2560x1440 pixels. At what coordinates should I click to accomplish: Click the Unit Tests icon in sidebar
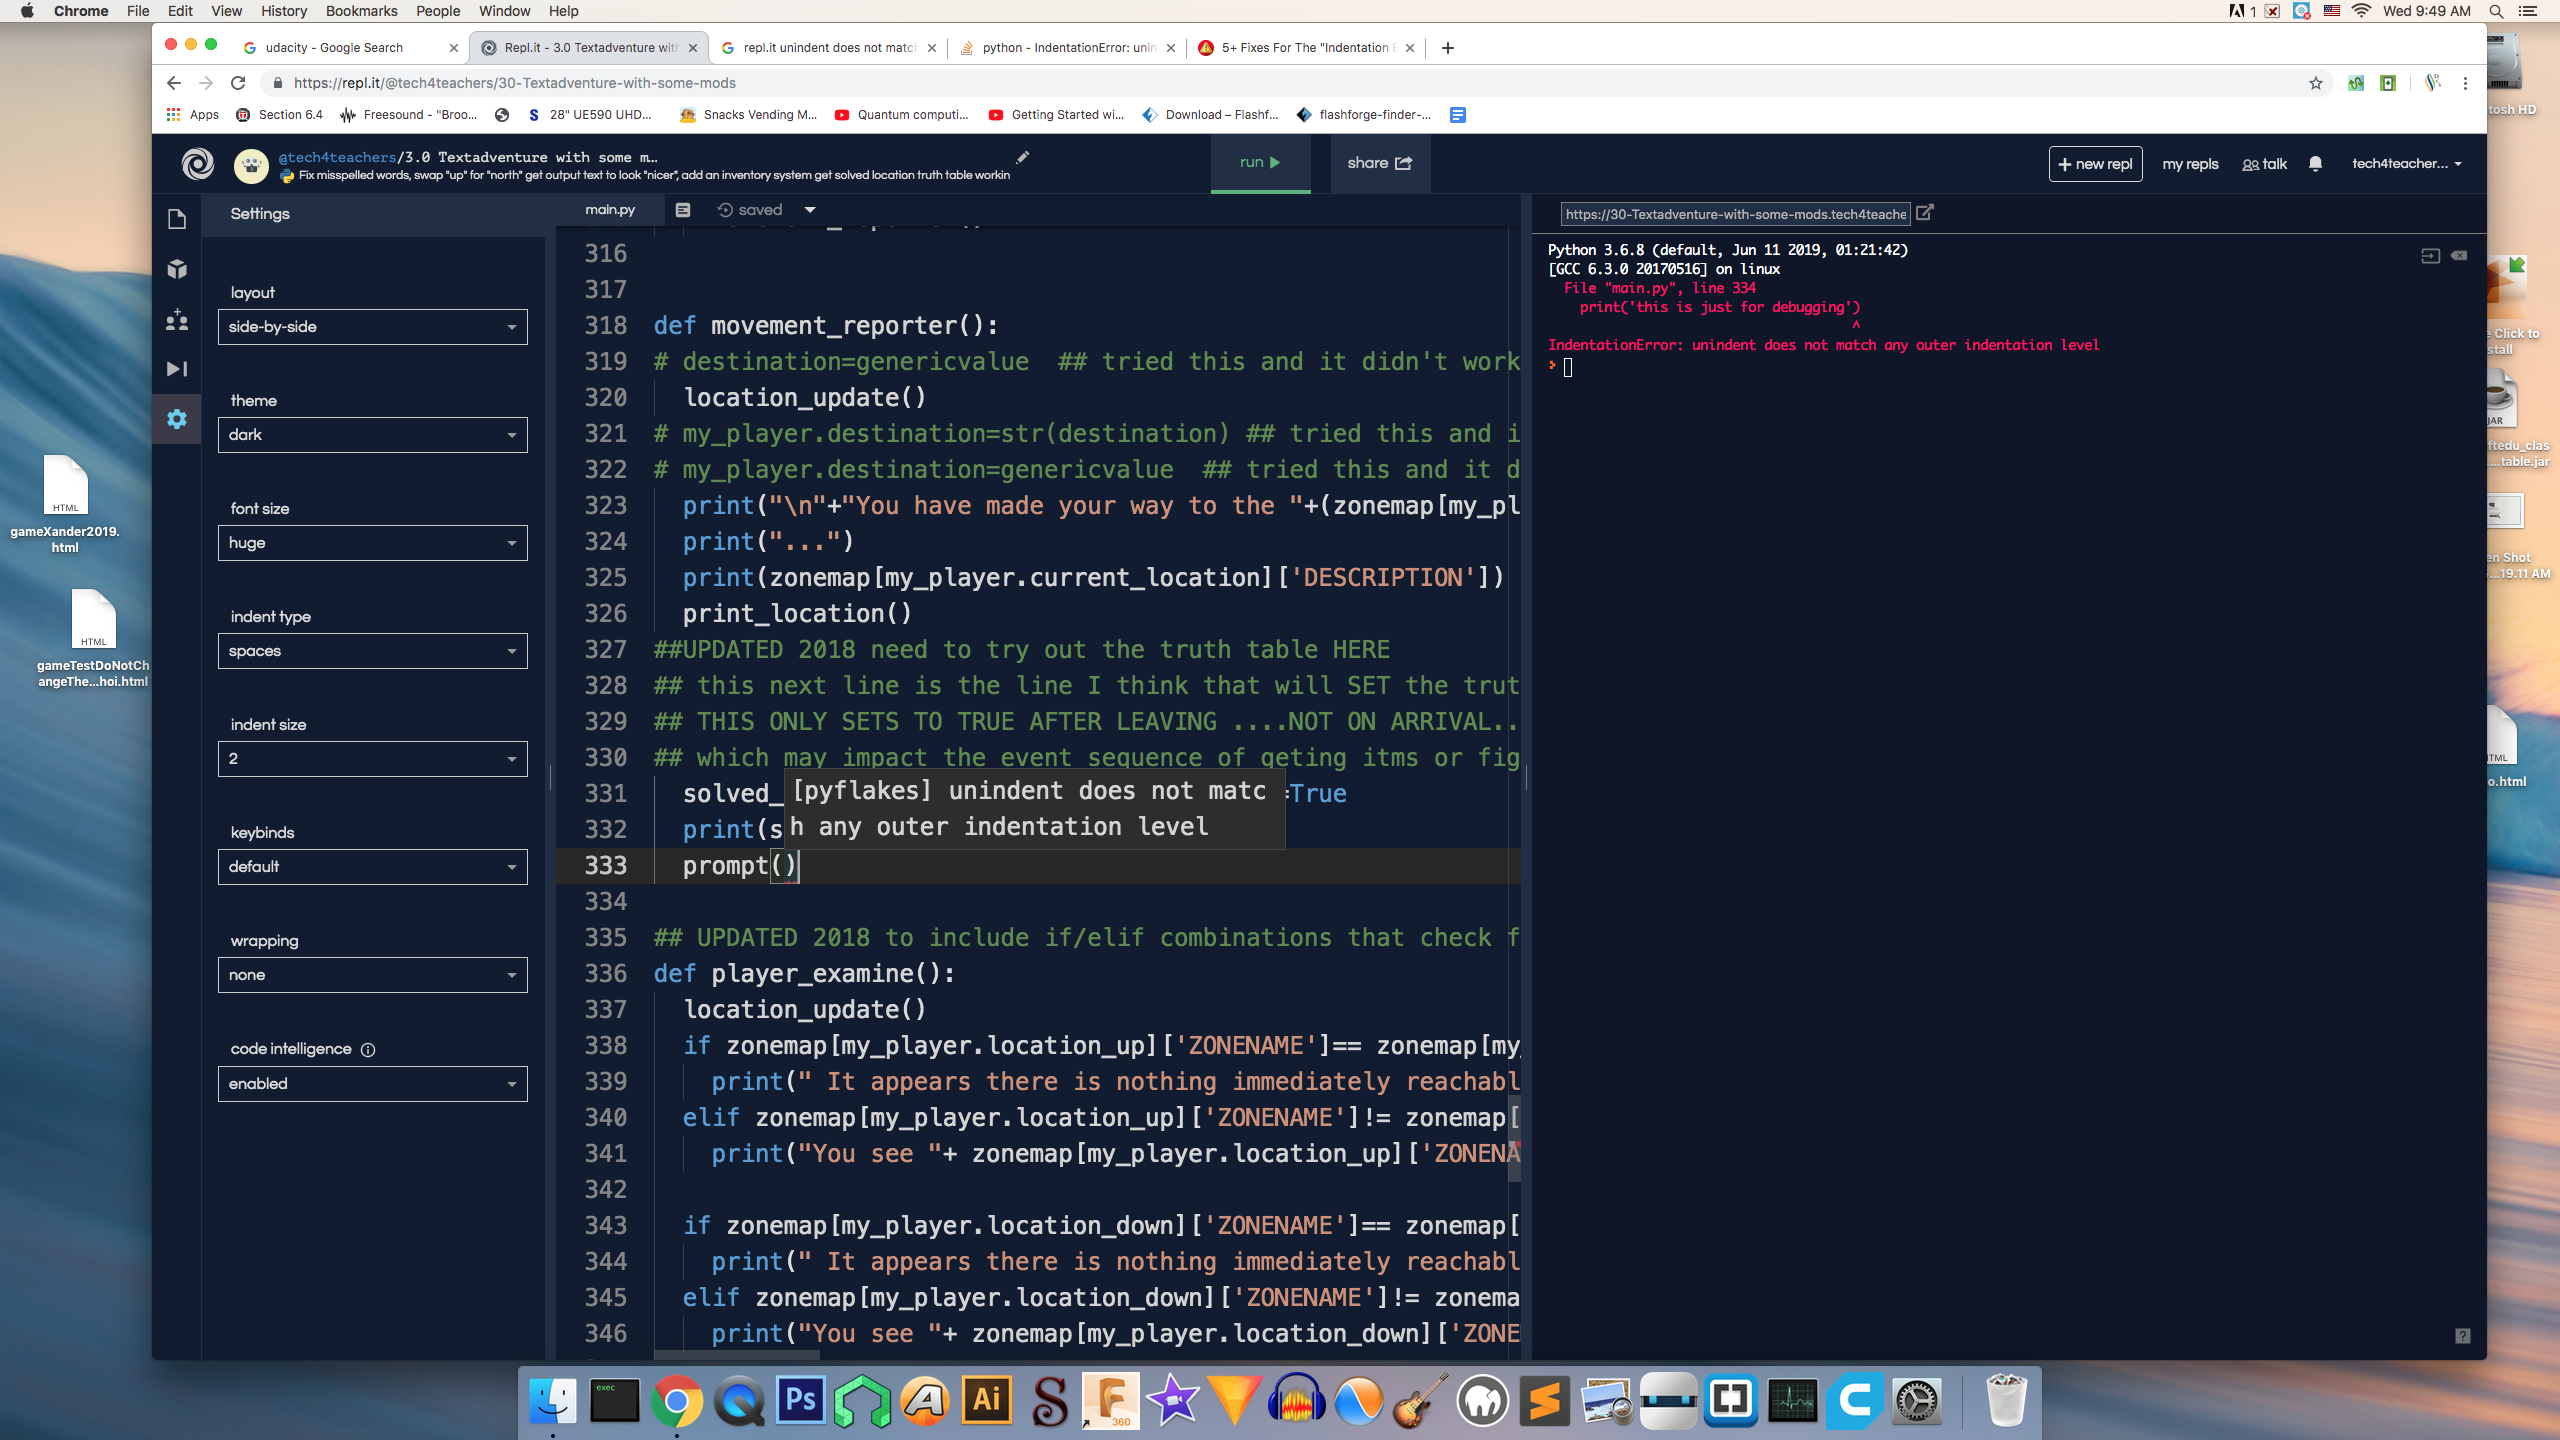(174, 369)
